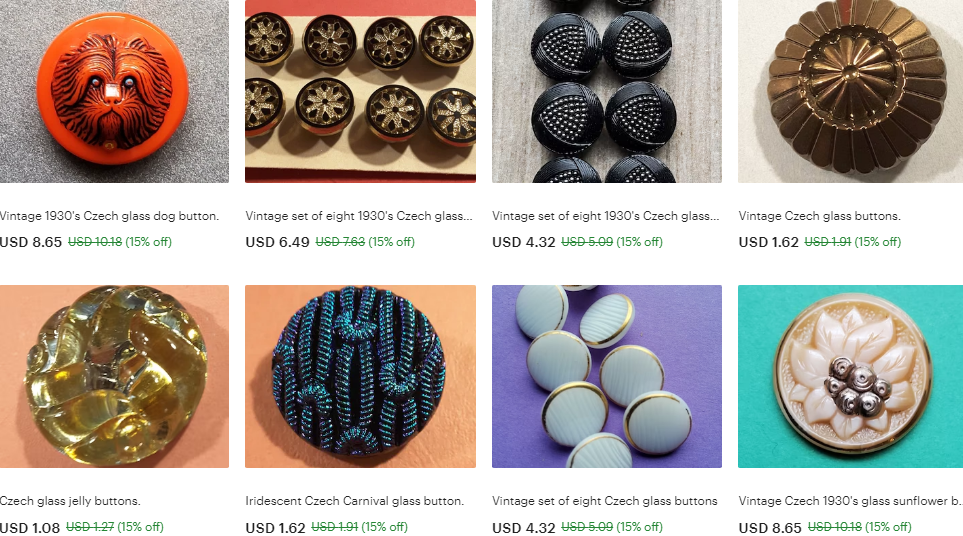
Task: Open the peach sunflower button photo
Action: coord(851,376)
